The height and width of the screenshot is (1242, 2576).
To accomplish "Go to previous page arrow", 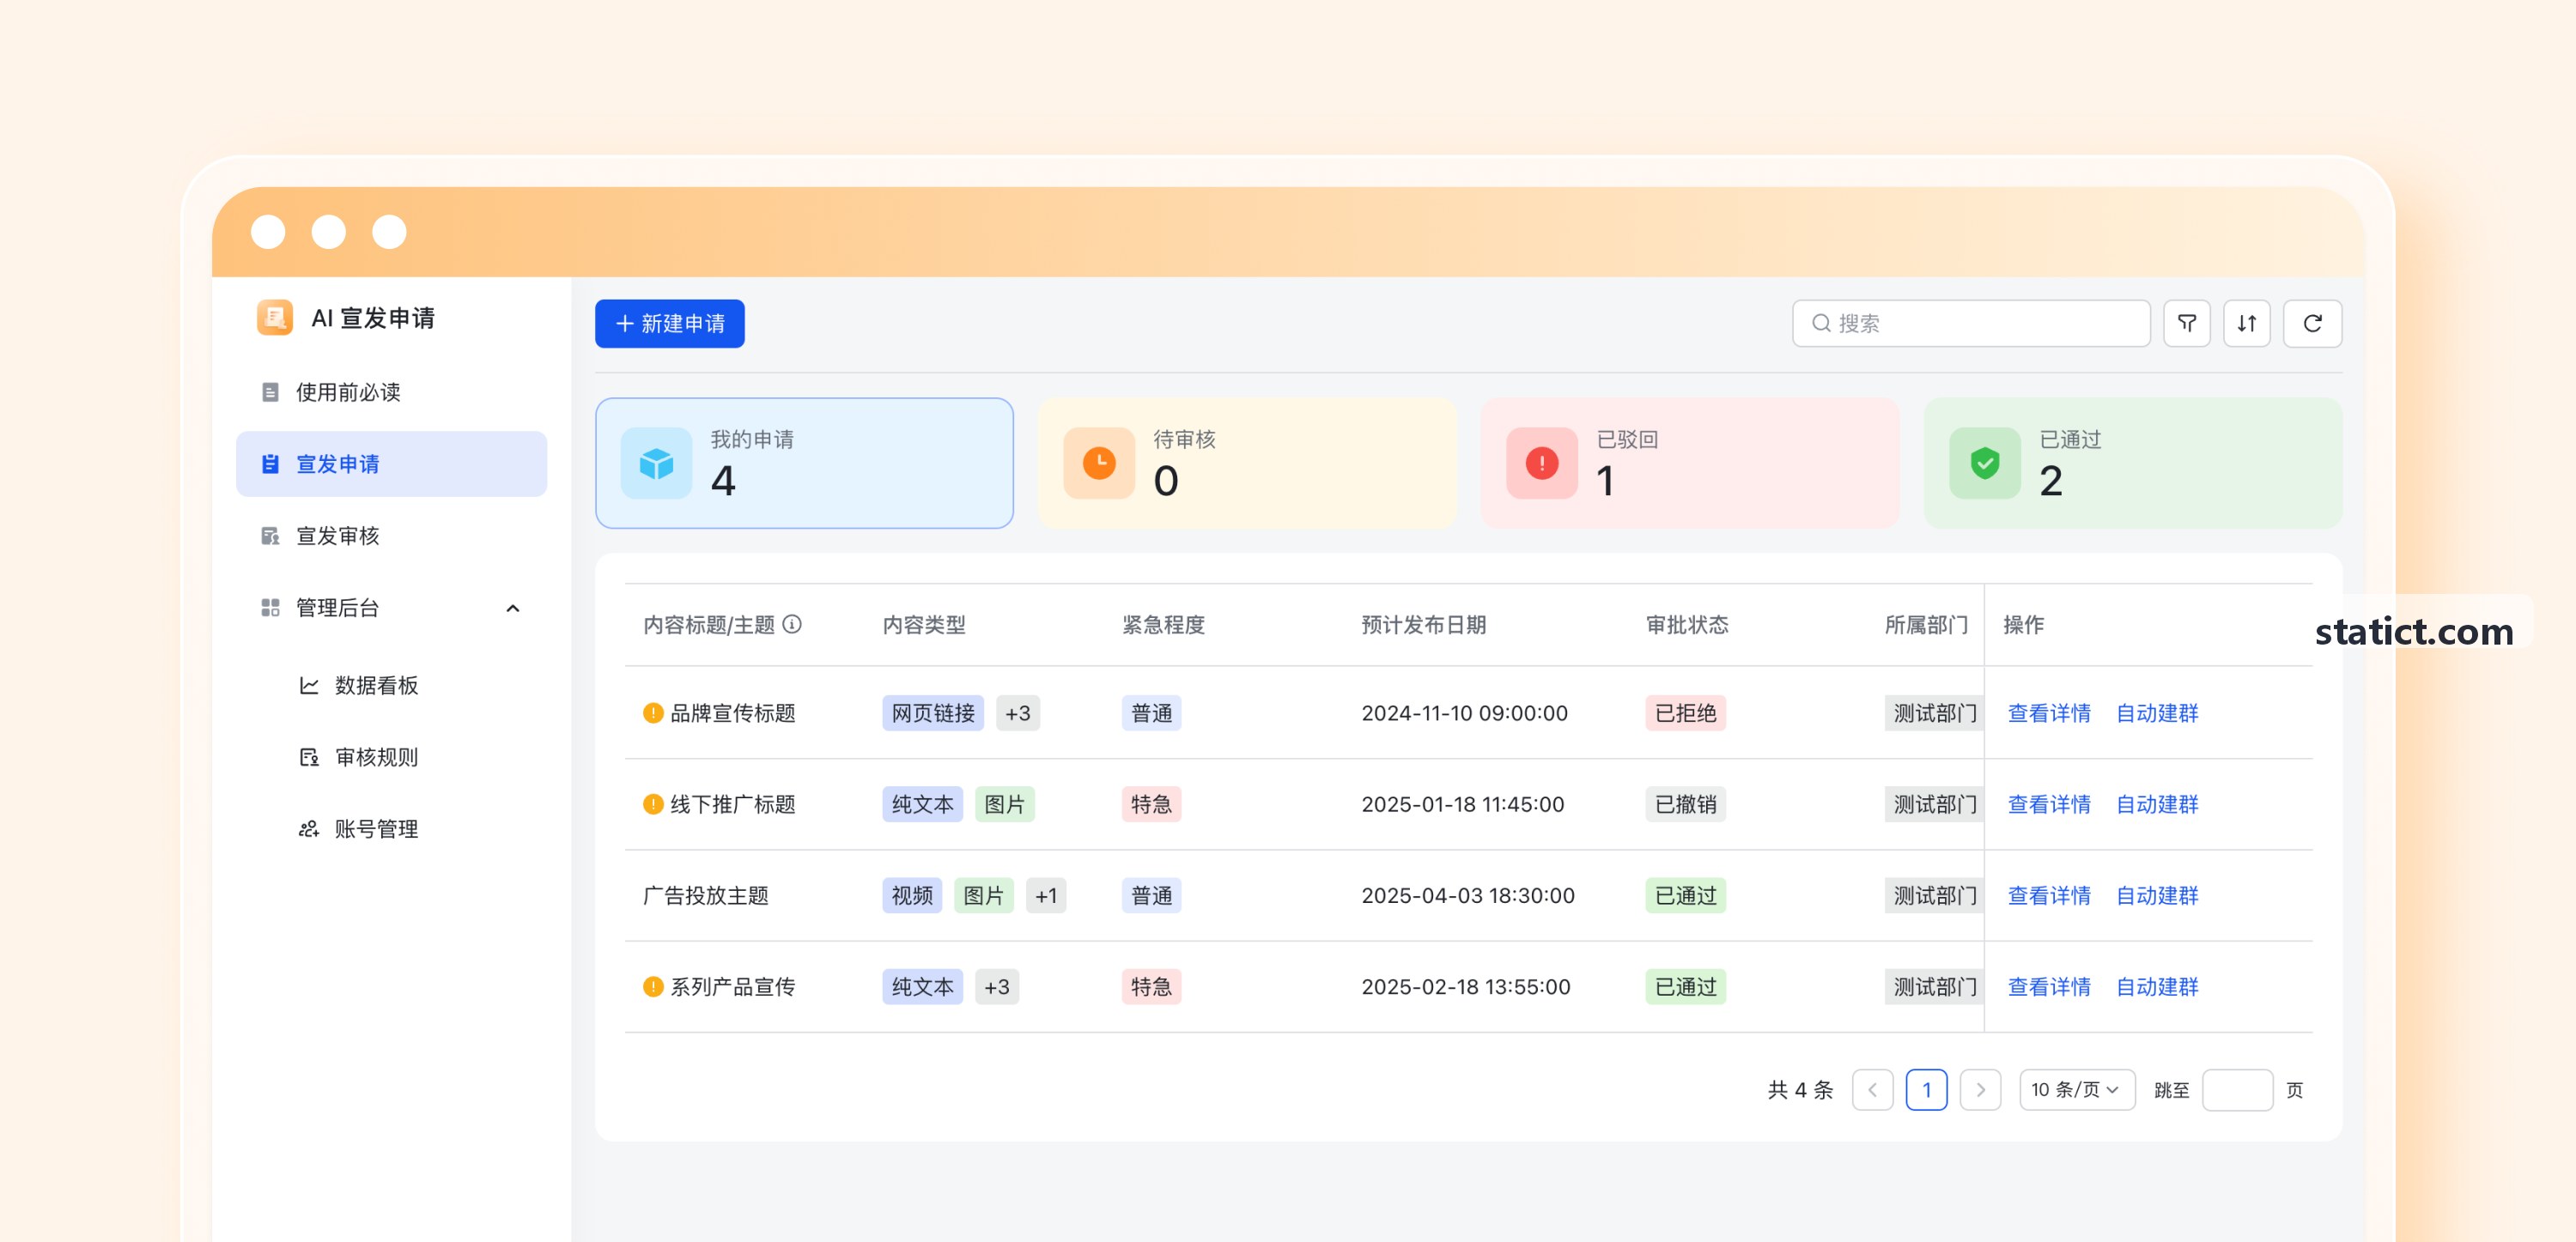I will [x=1872, y=1090].
